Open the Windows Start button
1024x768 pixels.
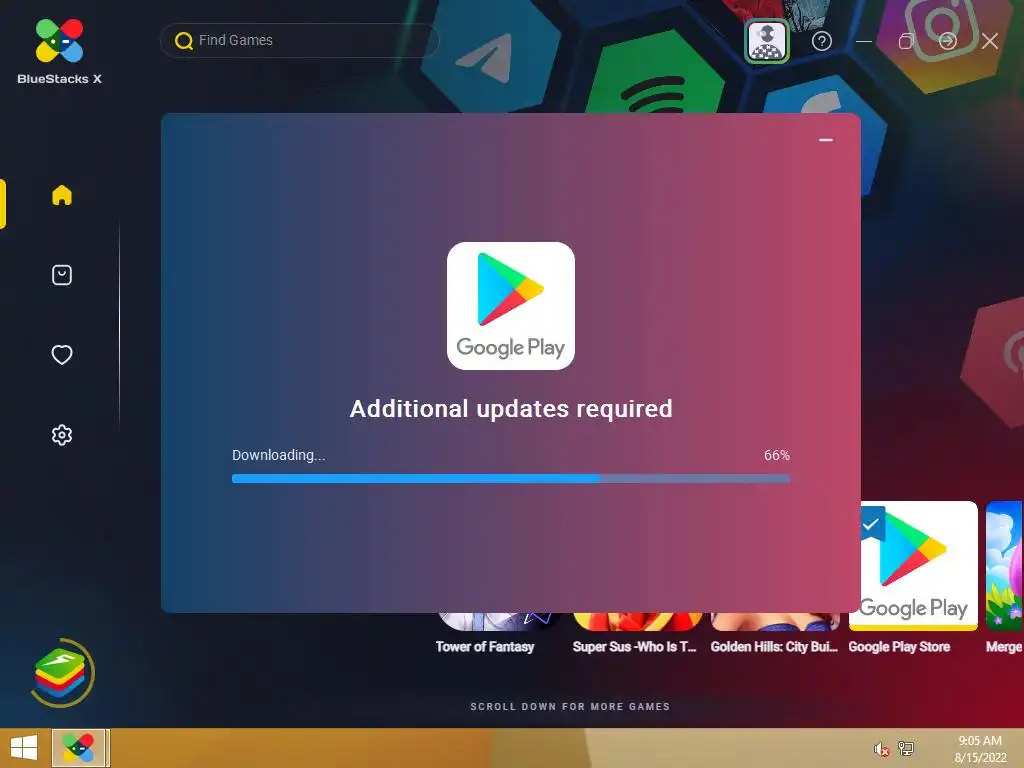24,748
